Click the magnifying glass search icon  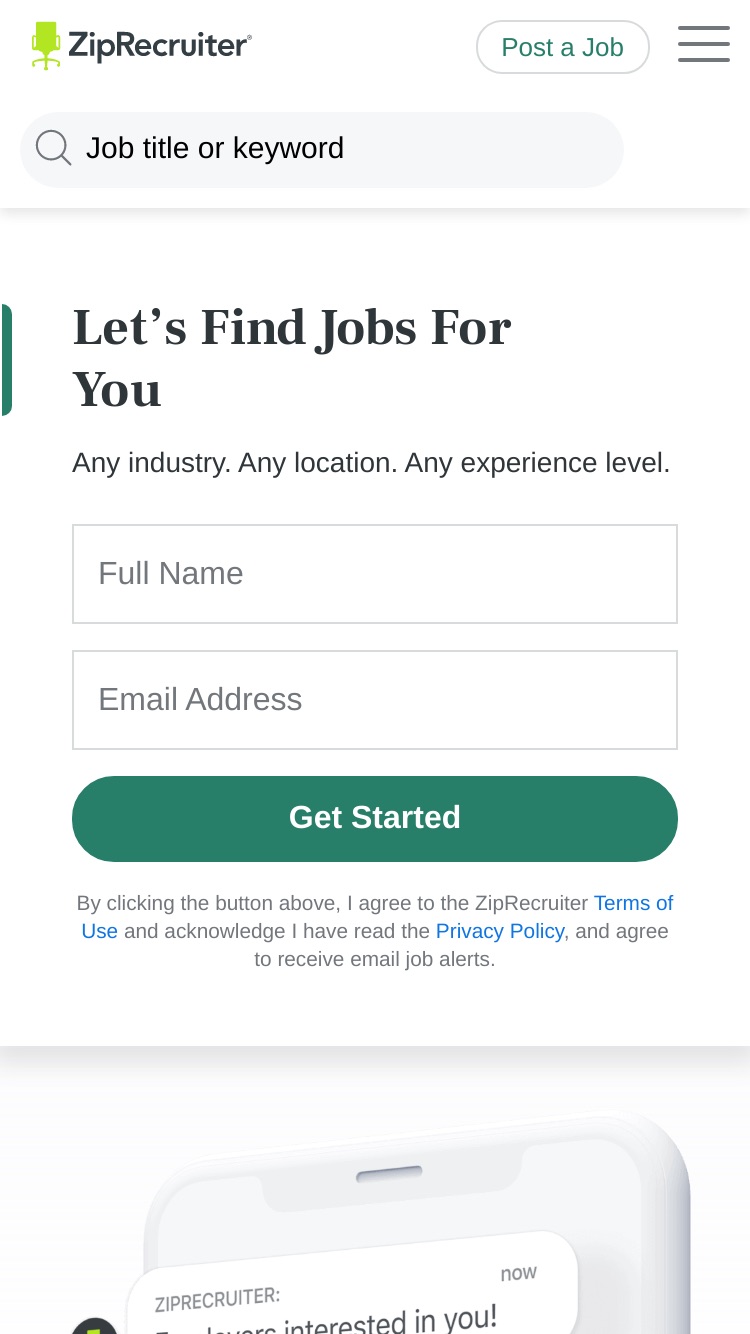54,148
